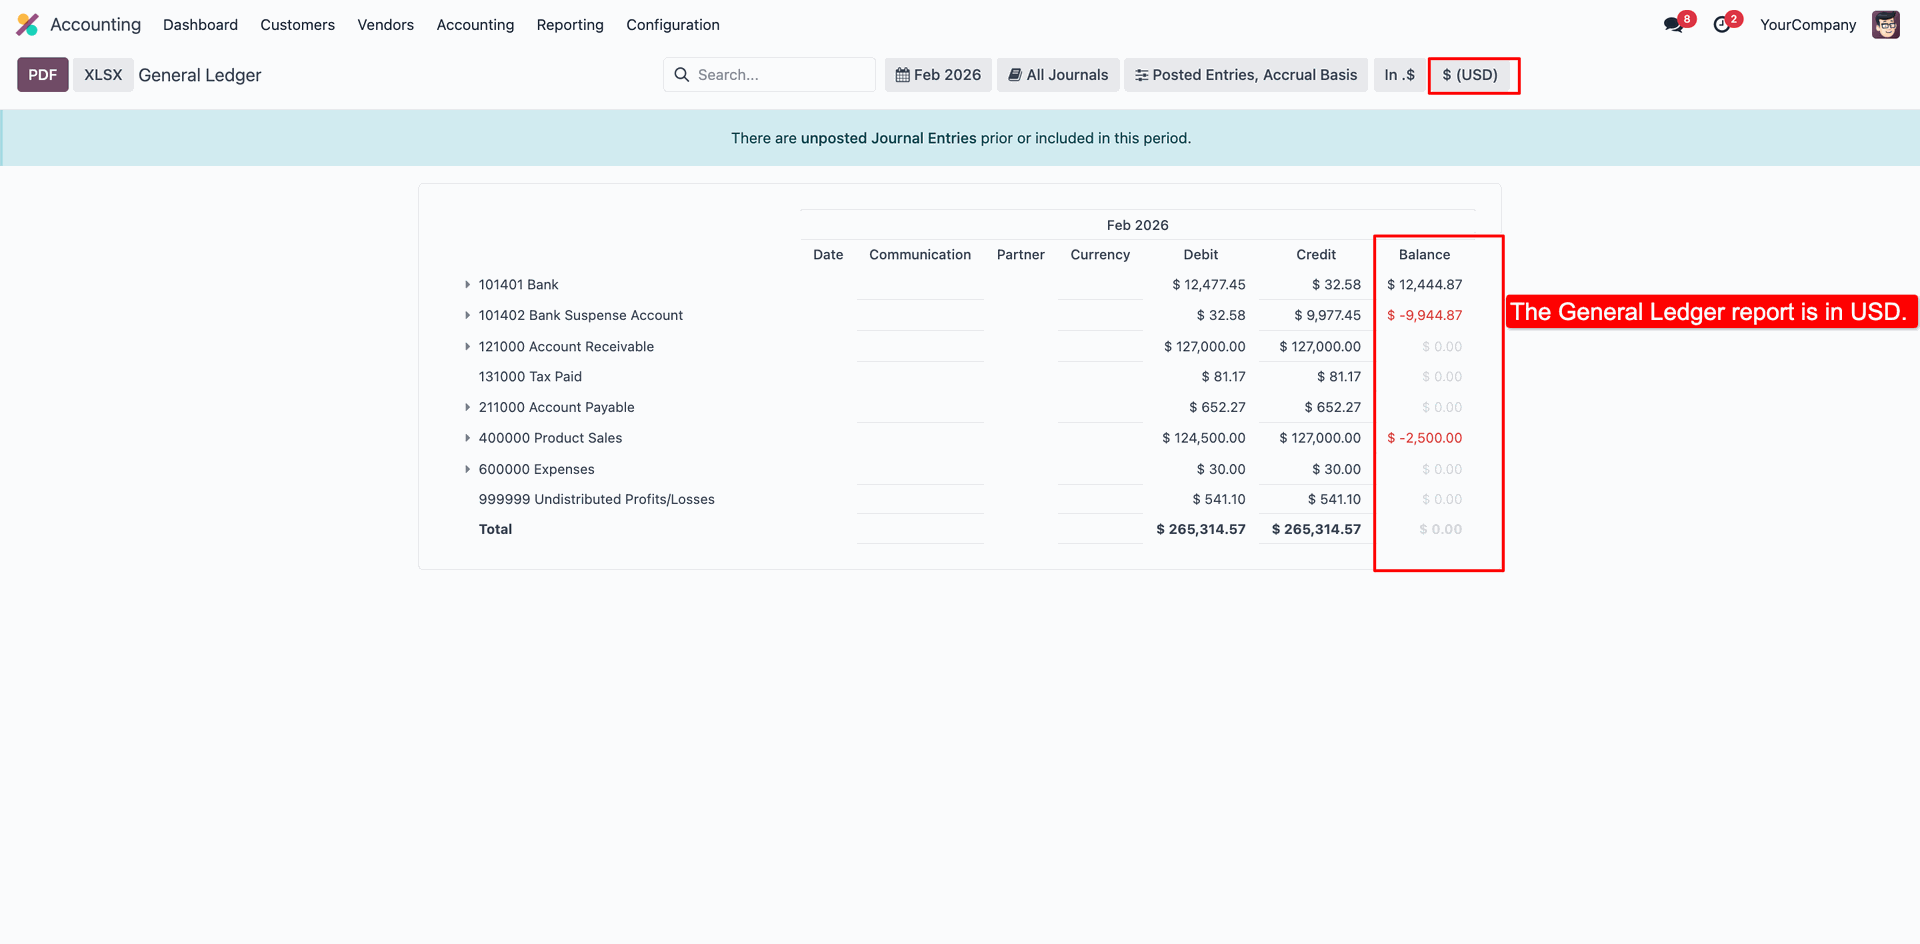The width and height of the screenshot is (1920, 944).
Task: Follow the unposted Journal Entries link
Action: click(x=888, y=138)
